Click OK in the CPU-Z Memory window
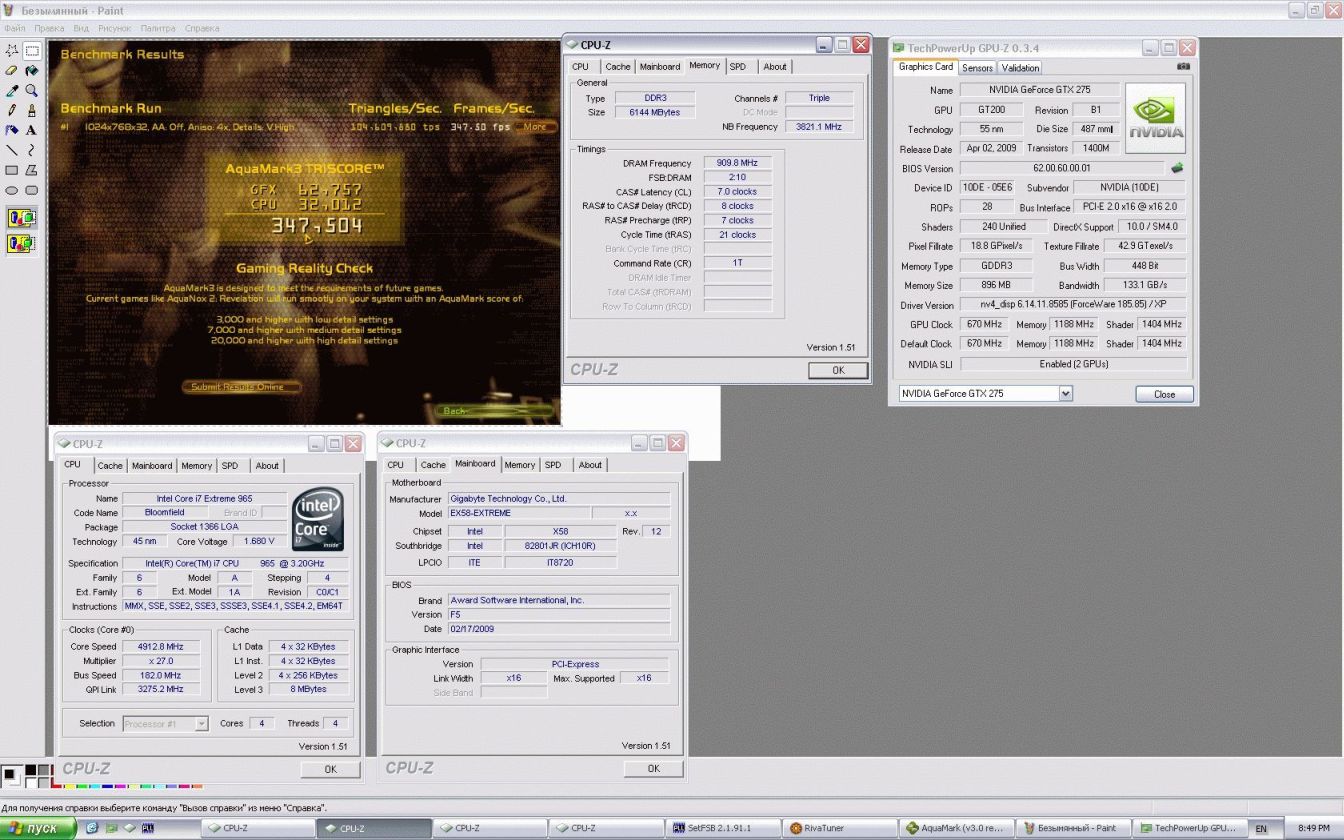The width and height of the screenshot is (1344, 840). tap(838, 370)
